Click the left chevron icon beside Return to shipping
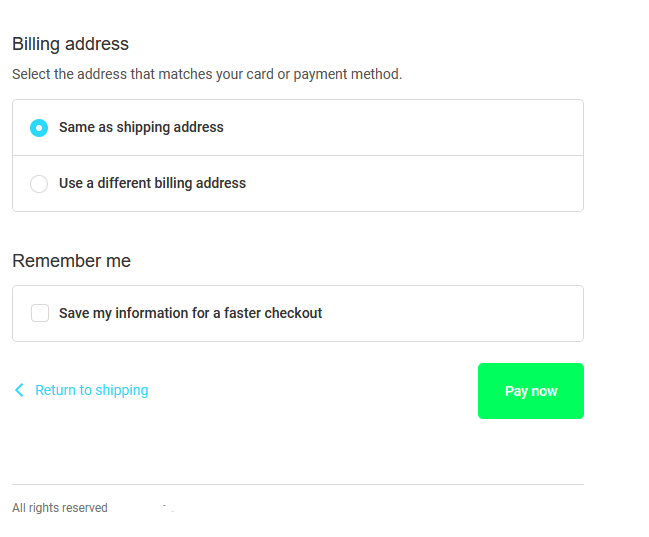This screenshot has width=649, height=537. point(19,390)
